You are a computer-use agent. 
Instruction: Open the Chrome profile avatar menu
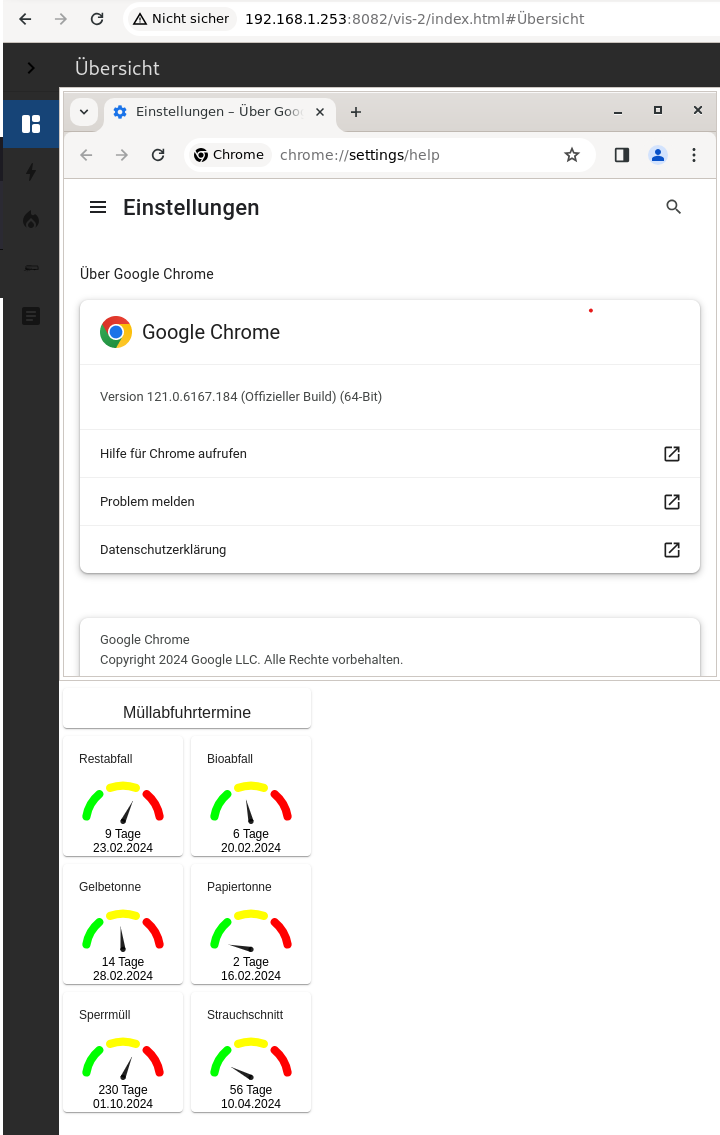(658, 155)
